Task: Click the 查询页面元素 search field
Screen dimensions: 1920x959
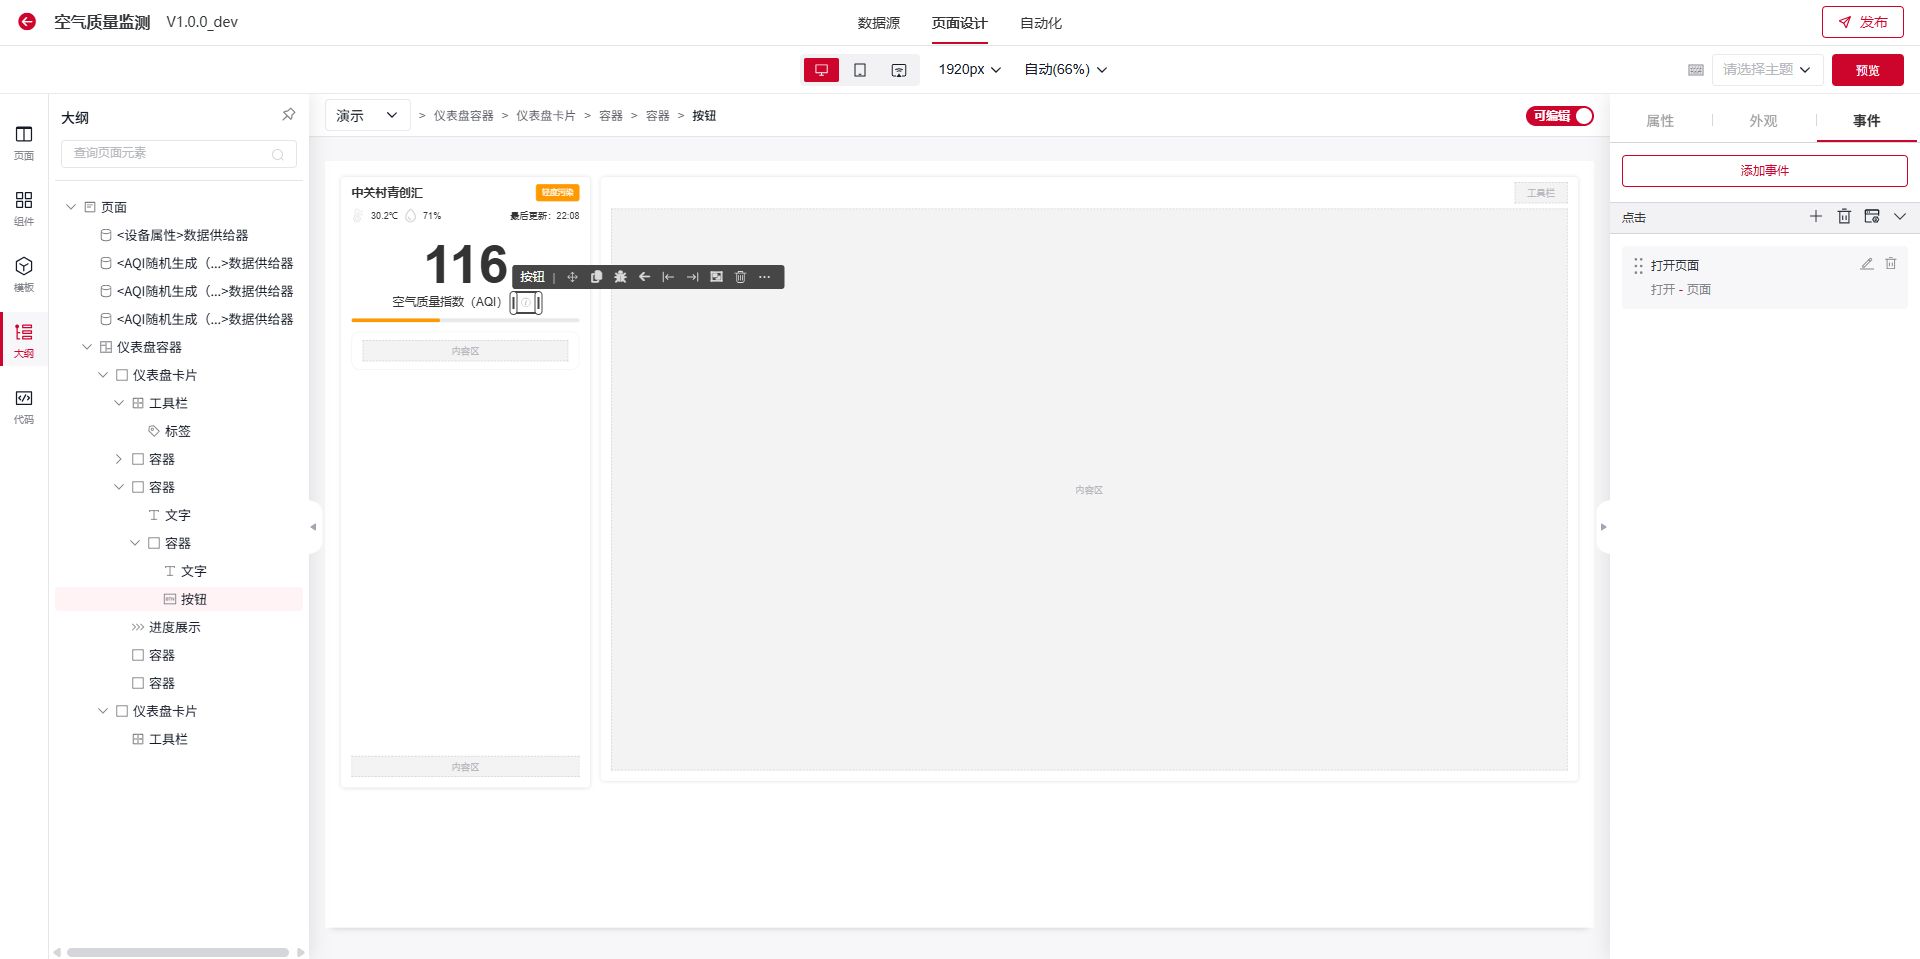Action: 170,153
